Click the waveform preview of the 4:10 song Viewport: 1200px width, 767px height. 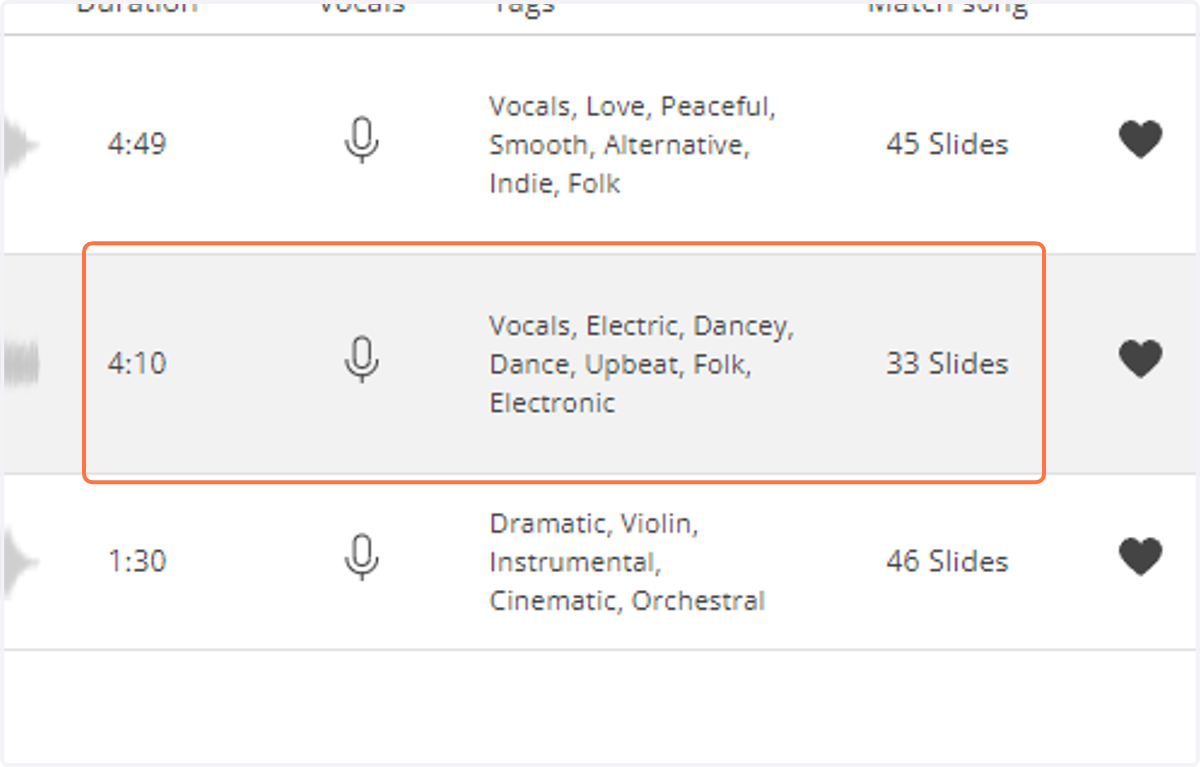tap(20, 364)
